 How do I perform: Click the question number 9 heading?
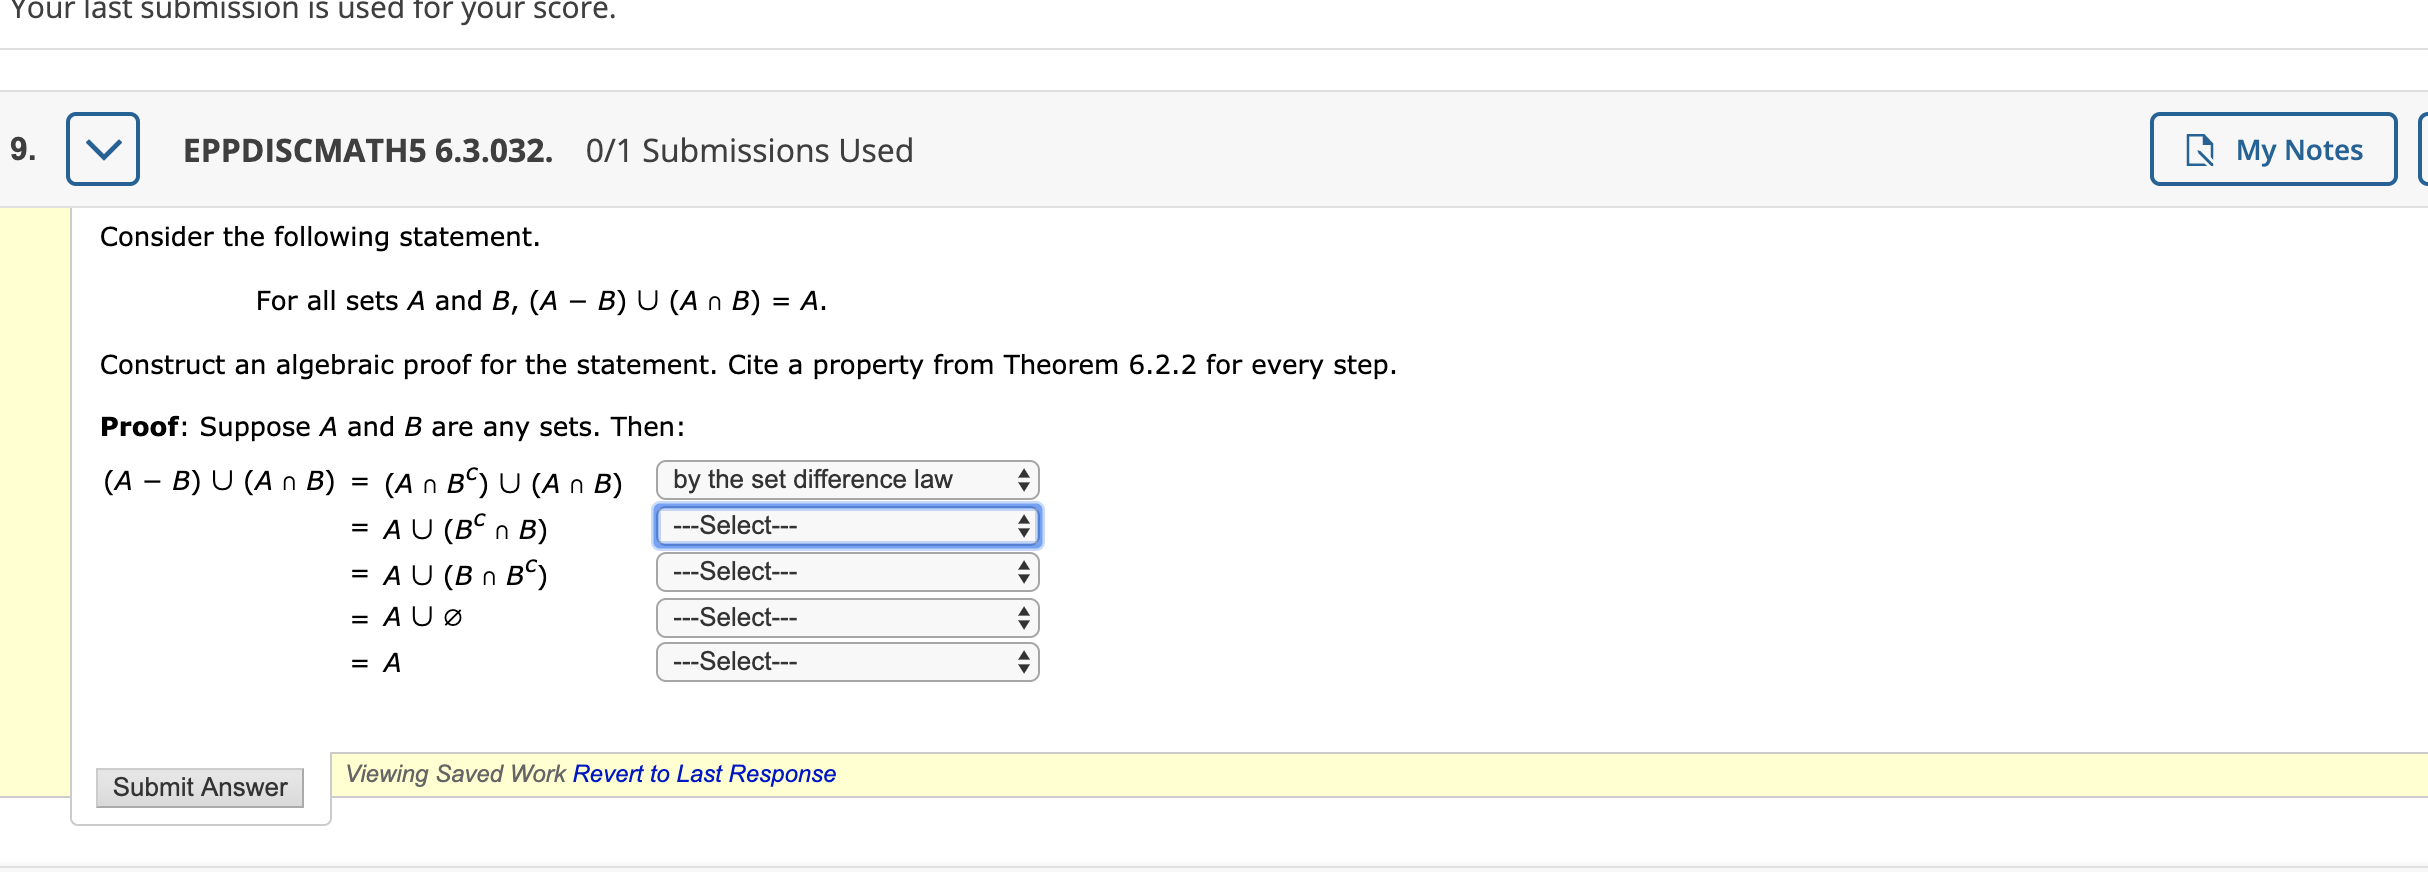21,148
